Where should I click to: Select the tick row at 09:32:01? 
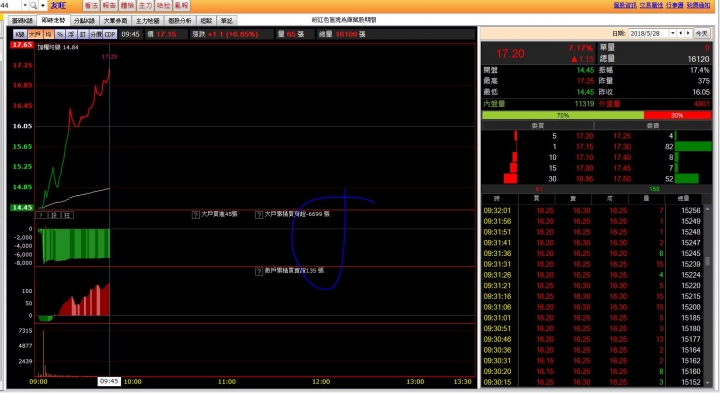coord(592,211)
